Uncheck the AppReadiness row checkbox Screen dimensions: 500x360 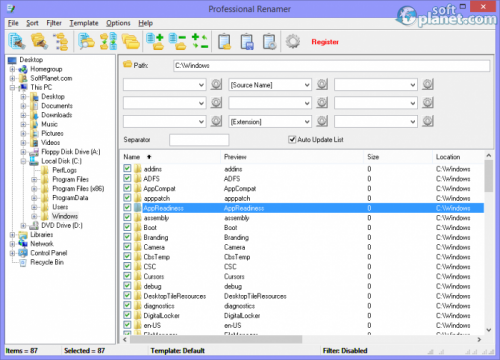click(127, 207)
